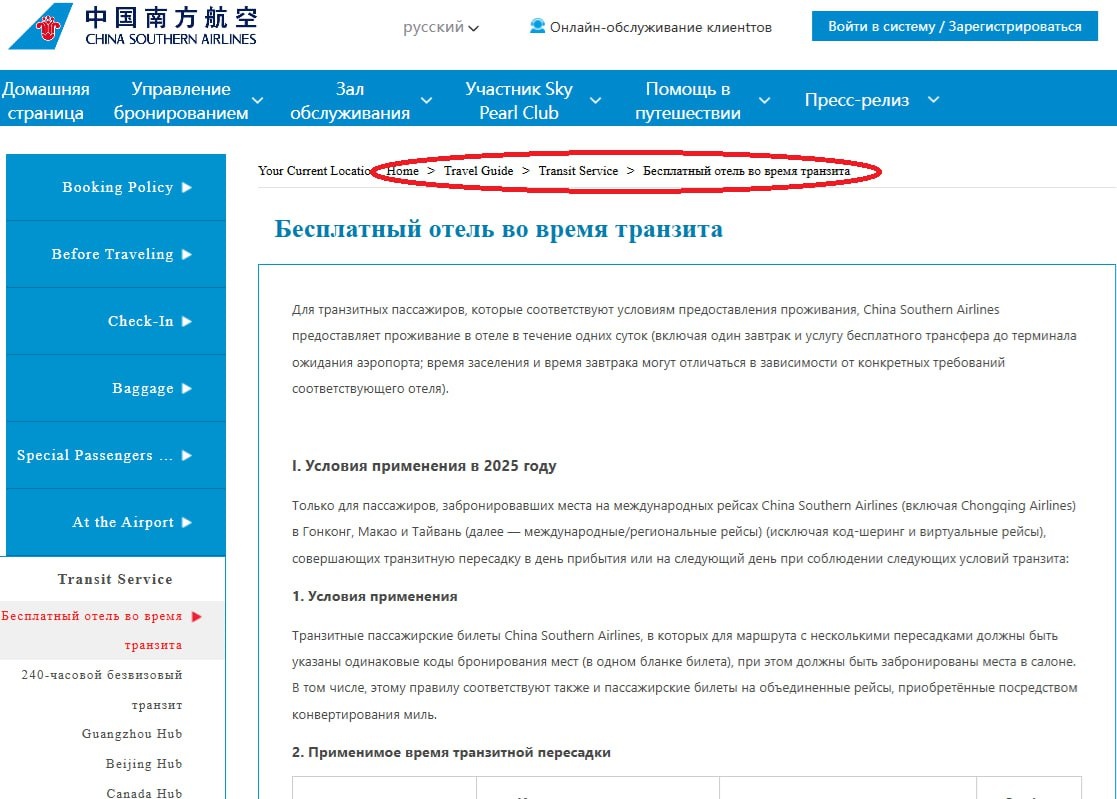Open the Home breadcrumb link
1117x799 pixels.
point(403,170)
